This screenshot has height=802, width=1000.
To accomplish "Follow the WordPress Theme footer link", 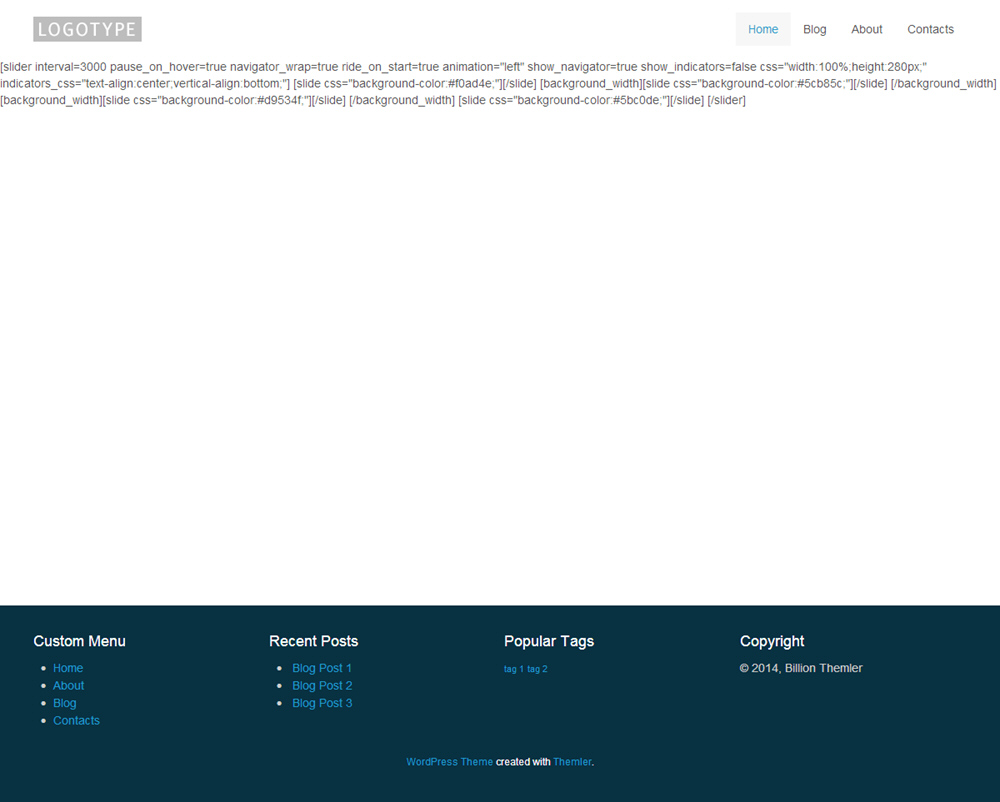I will tap(449, 762).
